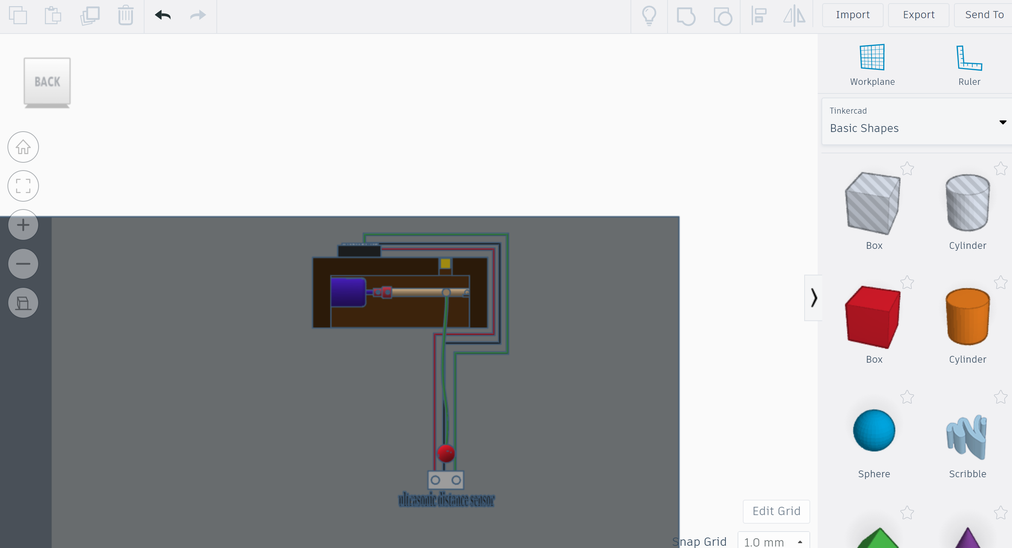This screenshot has height=548, width=1012.
Task: Select the striped hole Box shape
Action: click(873, 203)
